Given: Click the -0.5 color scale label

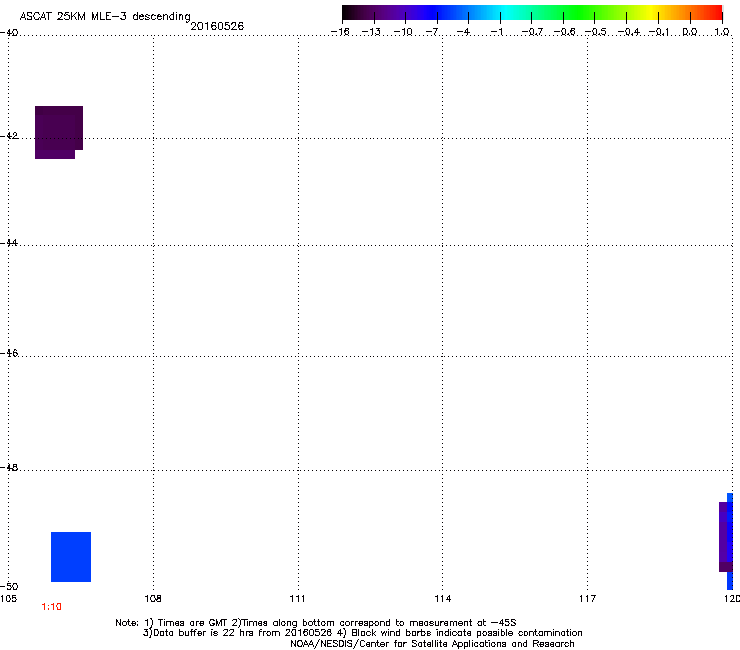Looking at the screenshot, I should point(596,32).
